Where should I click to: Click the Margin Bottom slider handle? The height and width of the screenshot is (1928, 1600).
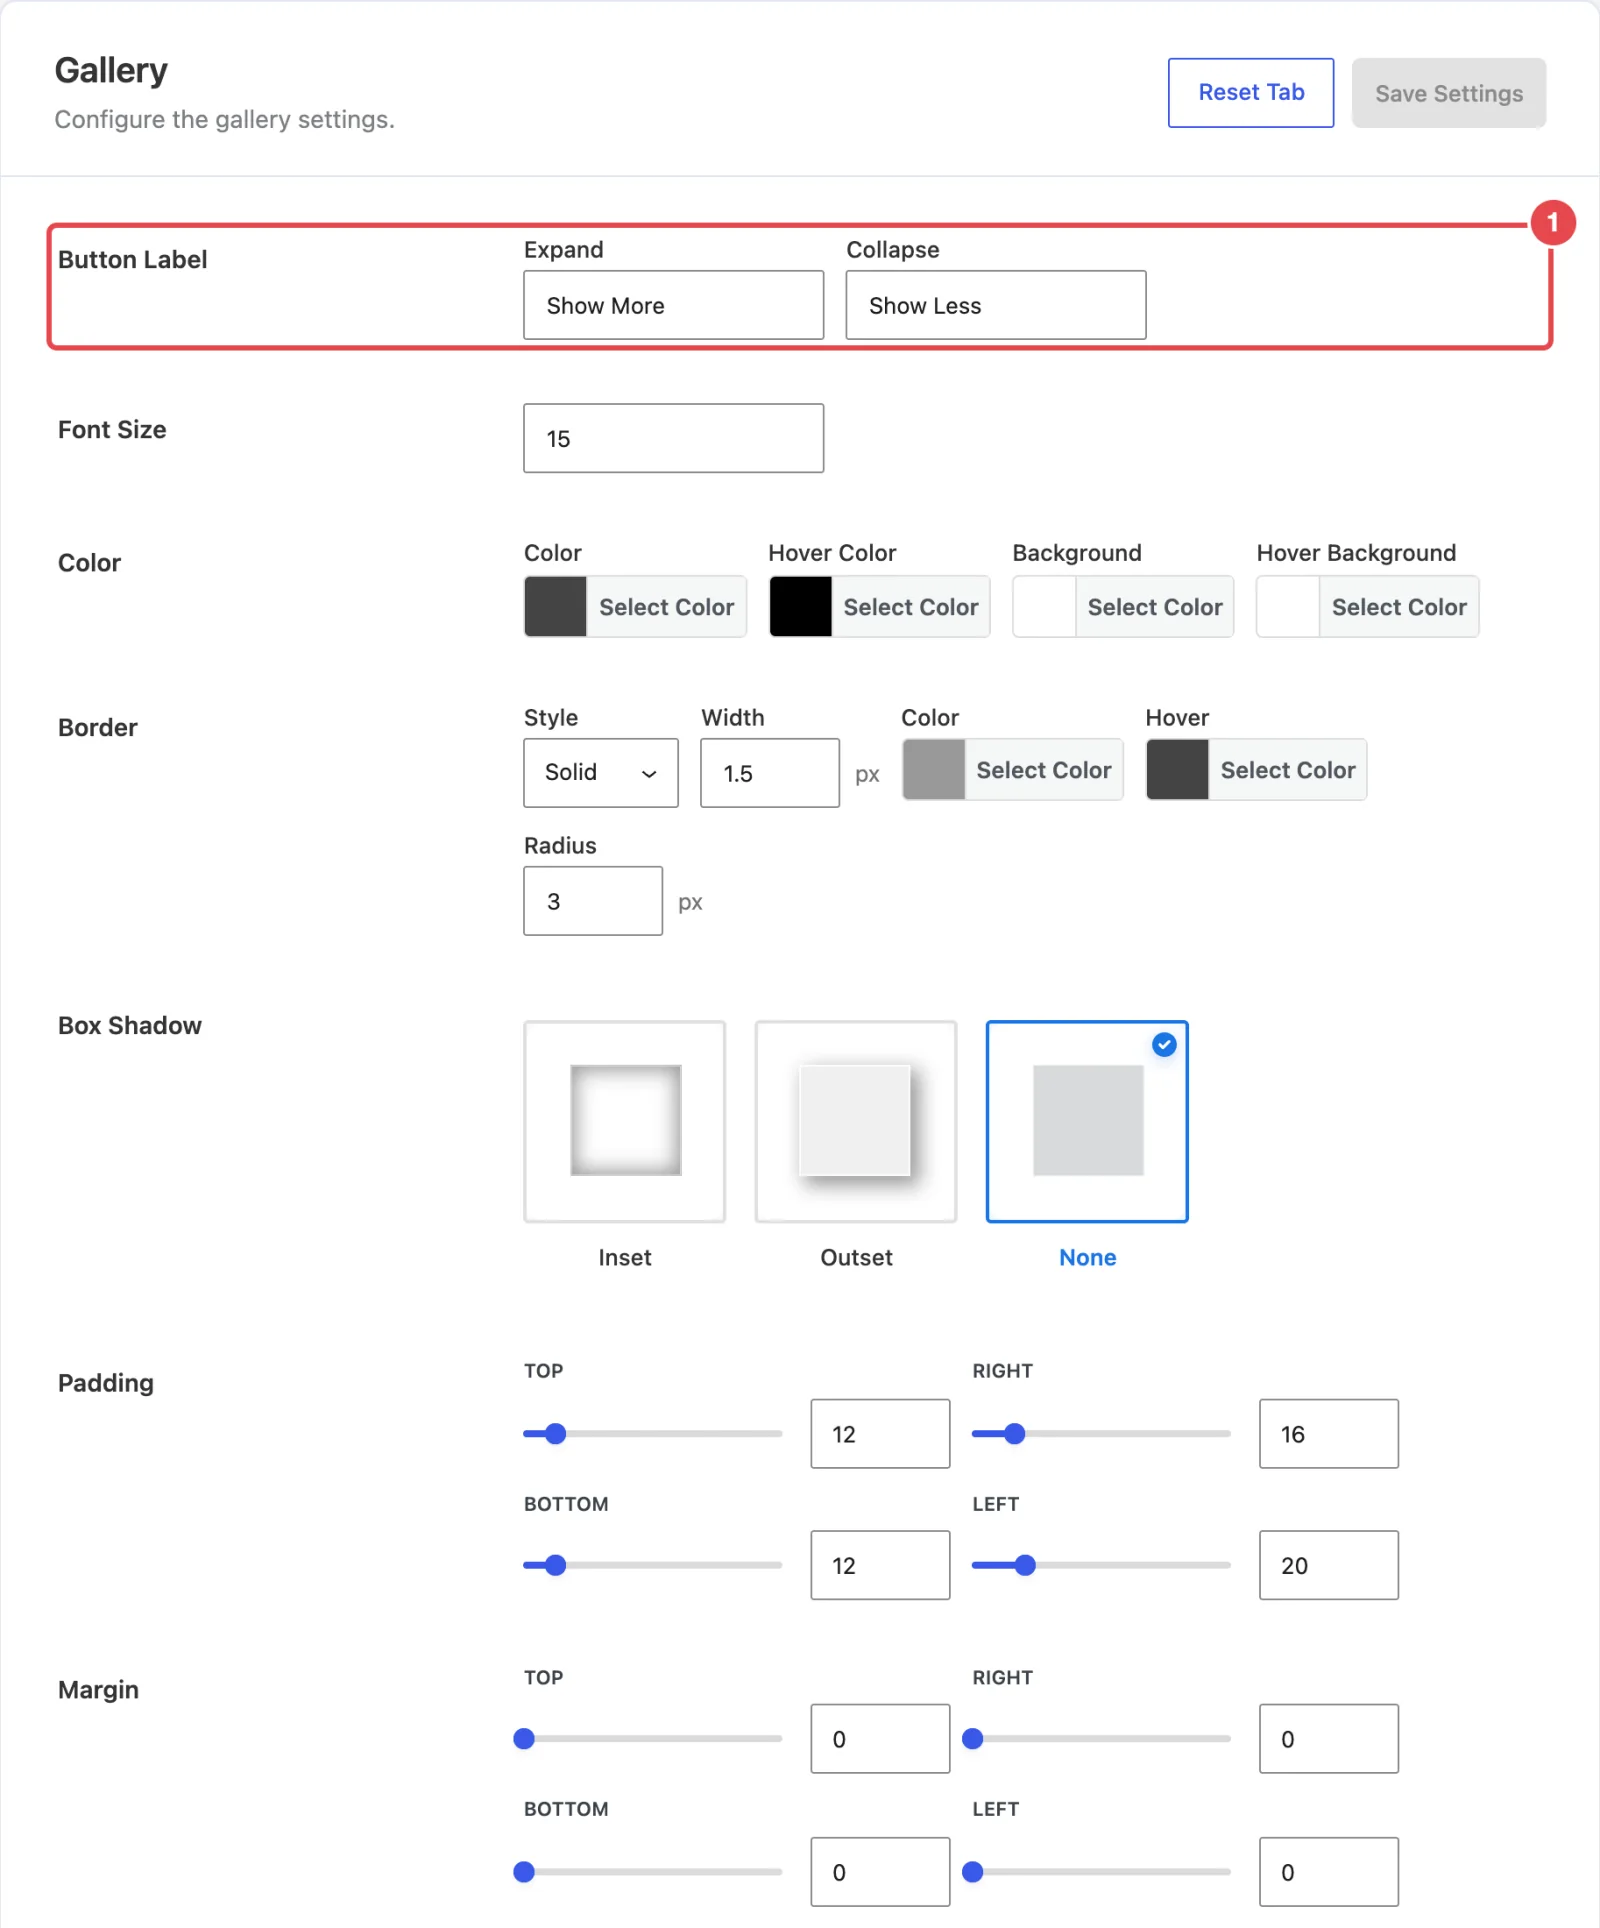pos(524,1872)
